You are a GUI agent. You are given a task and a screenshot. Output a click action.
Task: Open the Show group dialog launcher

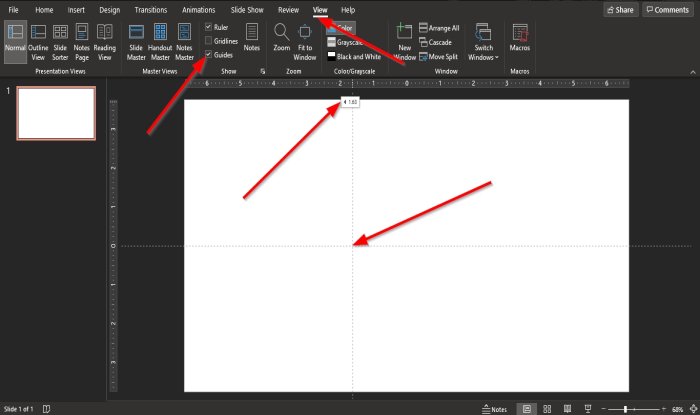click(x=262, y=71)
